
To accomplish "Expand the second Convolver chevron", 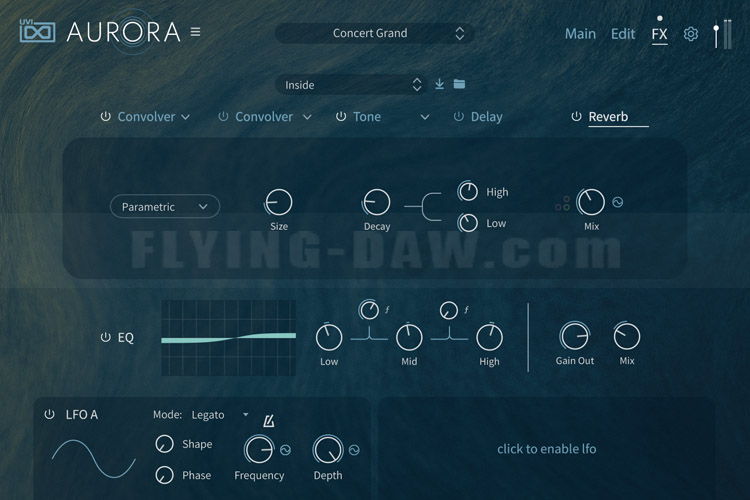I will [x=307, y=117].
